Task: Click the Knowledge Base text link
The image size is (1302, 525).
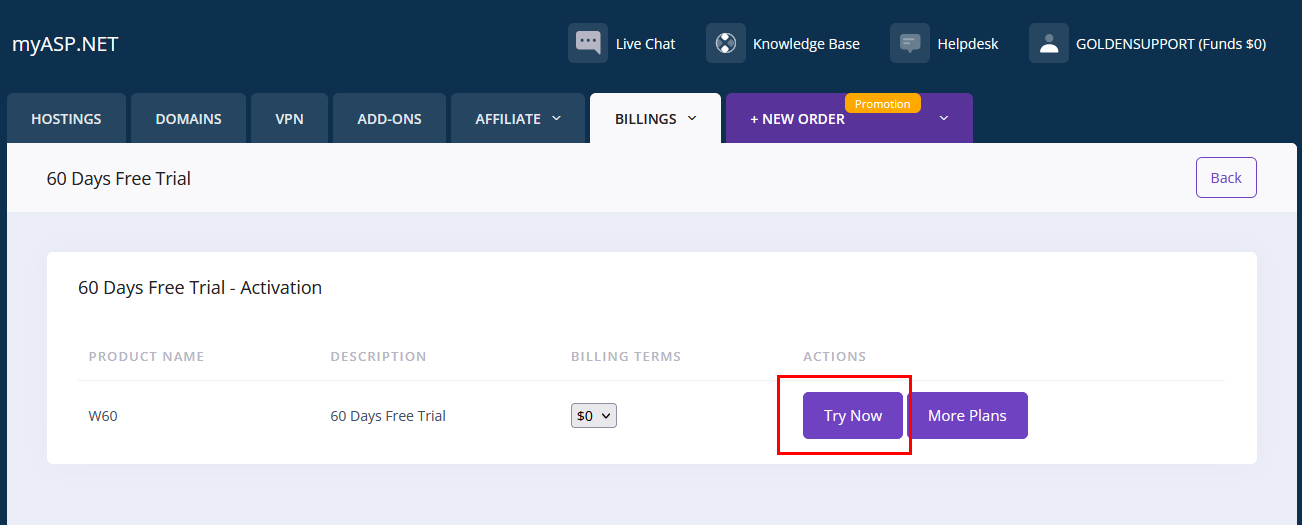Action: (x=806, y=44)
